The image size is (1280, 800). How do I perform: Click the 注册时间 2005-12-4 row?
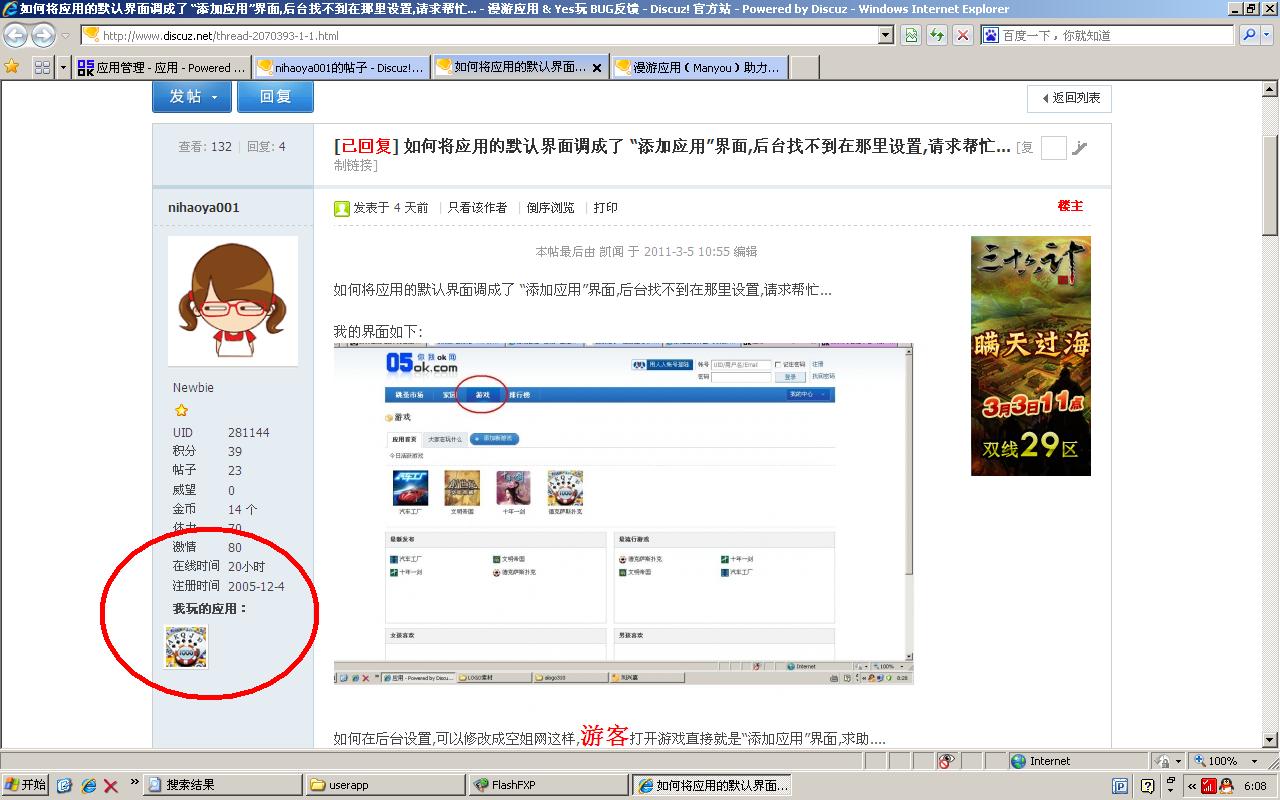[x=229, y=586]
